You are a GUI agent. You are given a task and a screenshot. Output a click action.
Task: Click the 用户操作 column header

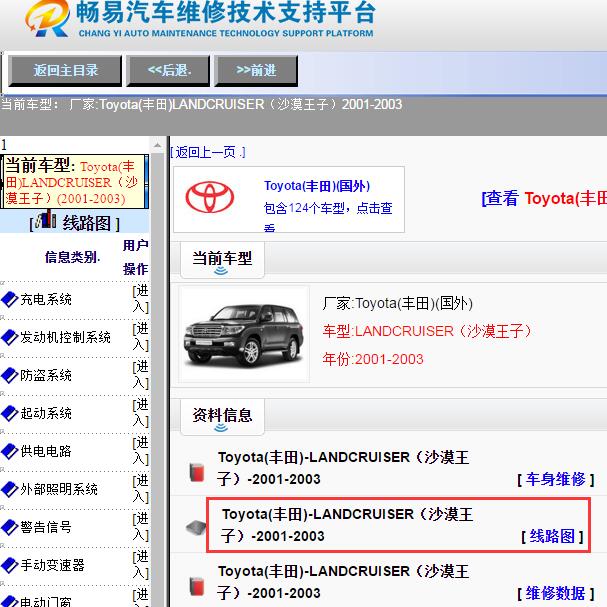(x=135, y=257)
